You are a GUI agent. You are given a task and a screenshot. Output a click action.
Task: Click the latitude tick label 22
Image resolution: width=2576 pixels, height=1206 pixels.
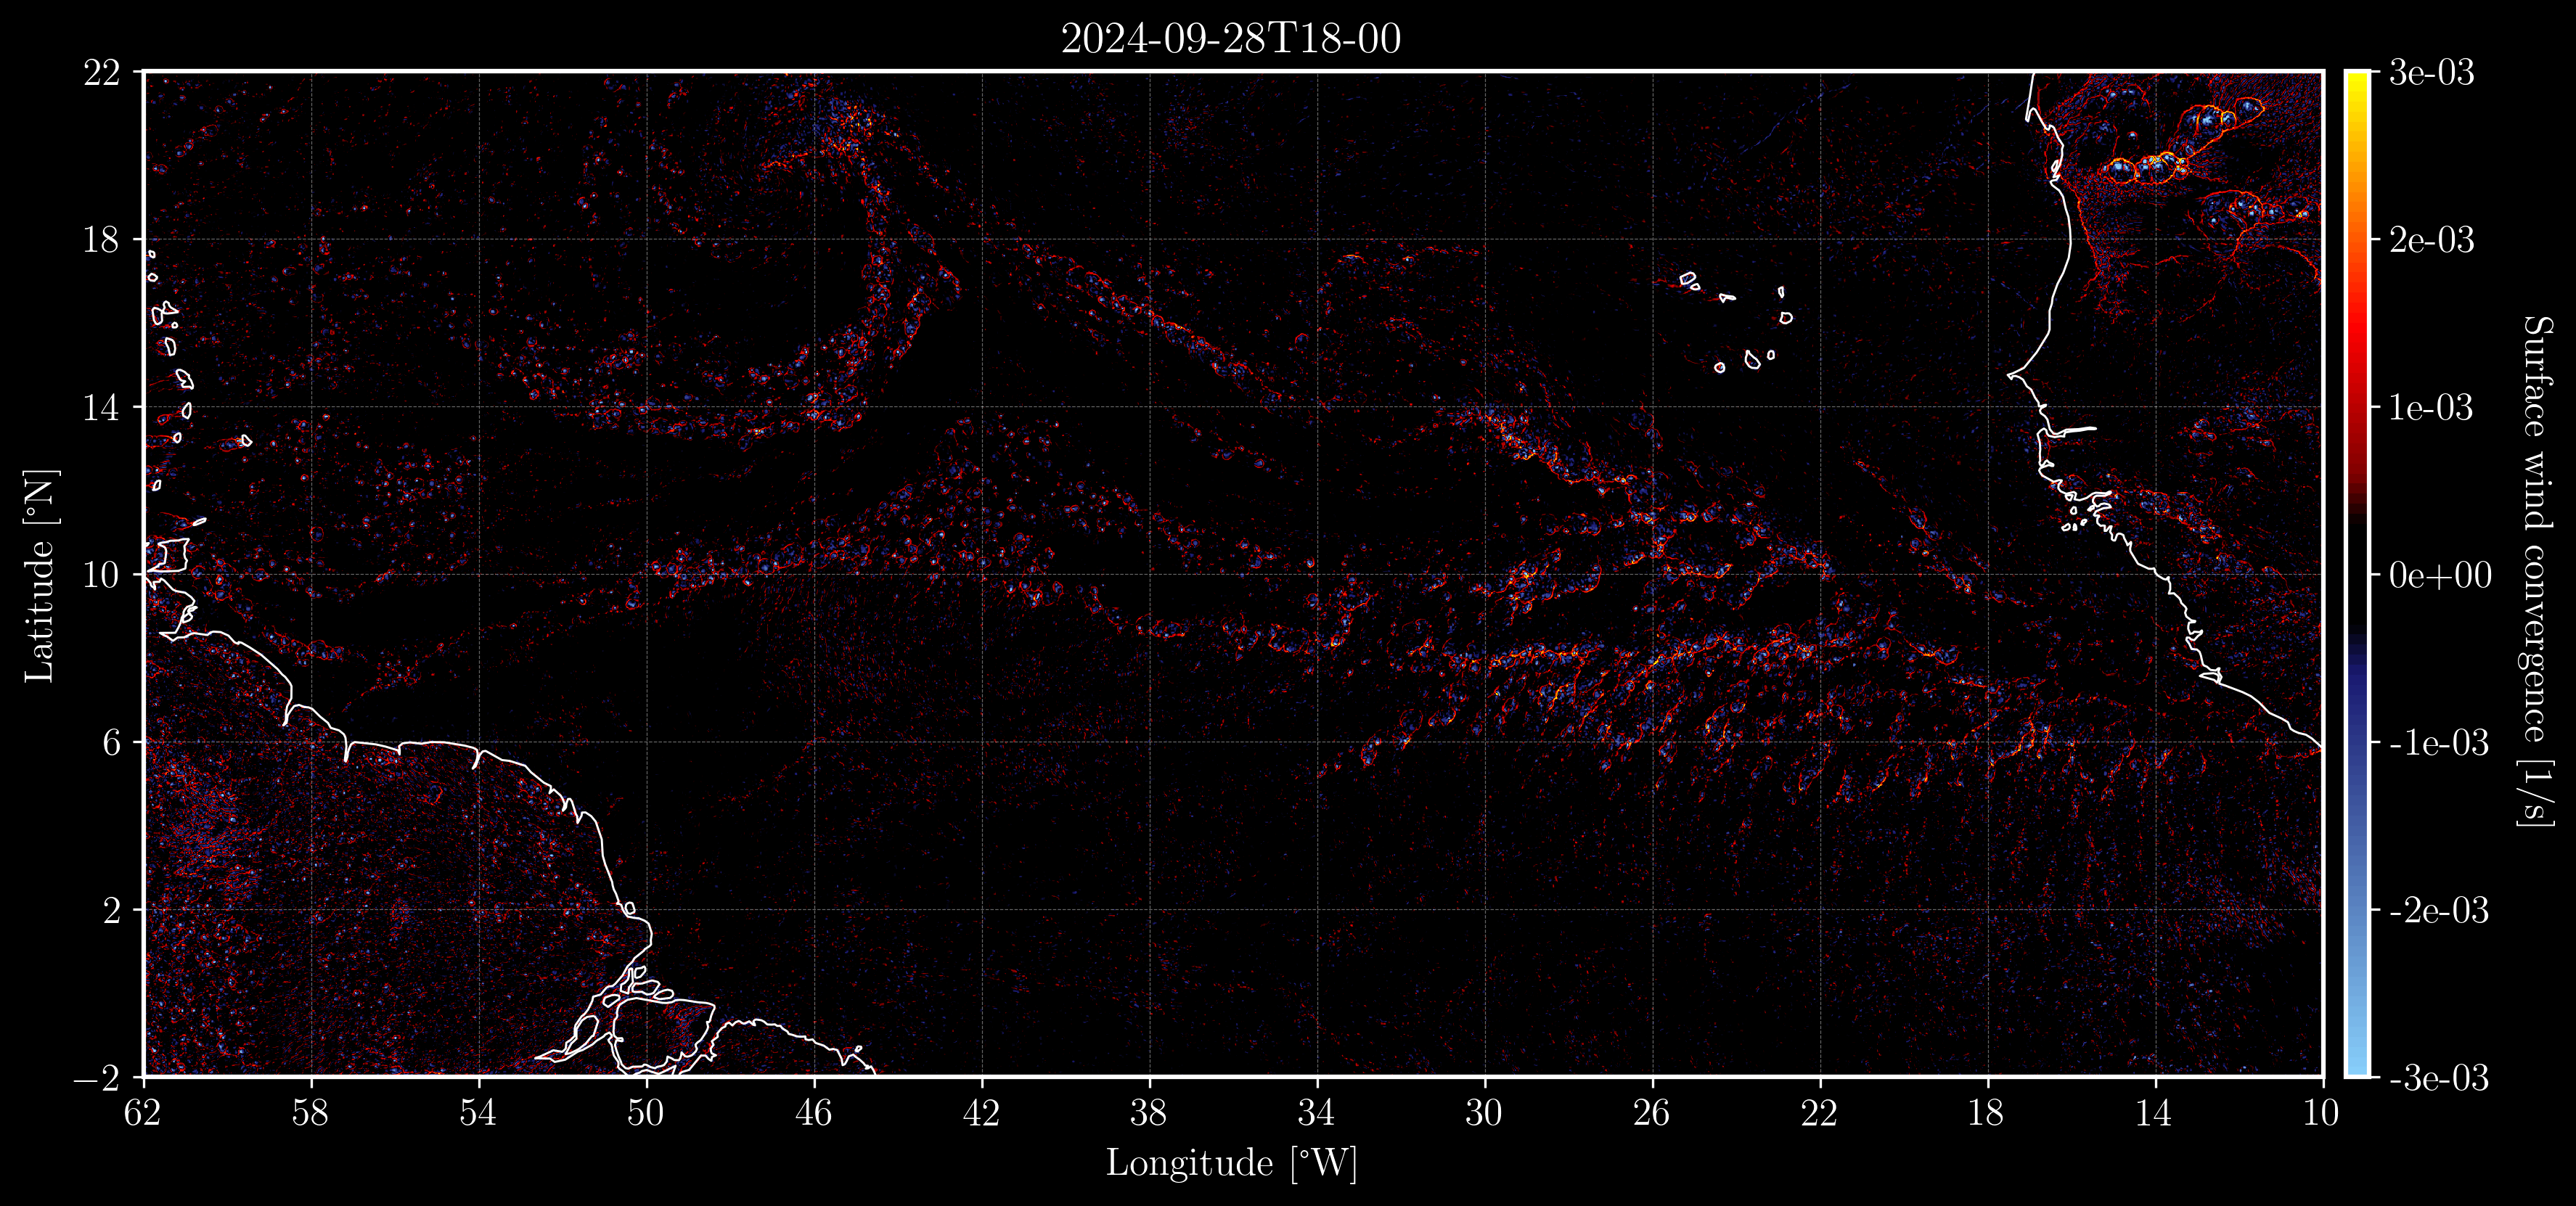(x=101, y=73)
